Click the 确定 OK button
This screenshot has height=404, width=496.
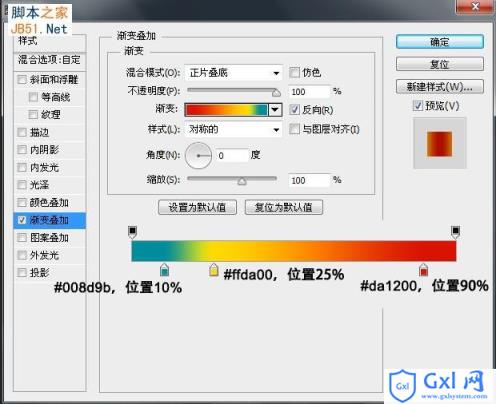click(x=440, y=42)
